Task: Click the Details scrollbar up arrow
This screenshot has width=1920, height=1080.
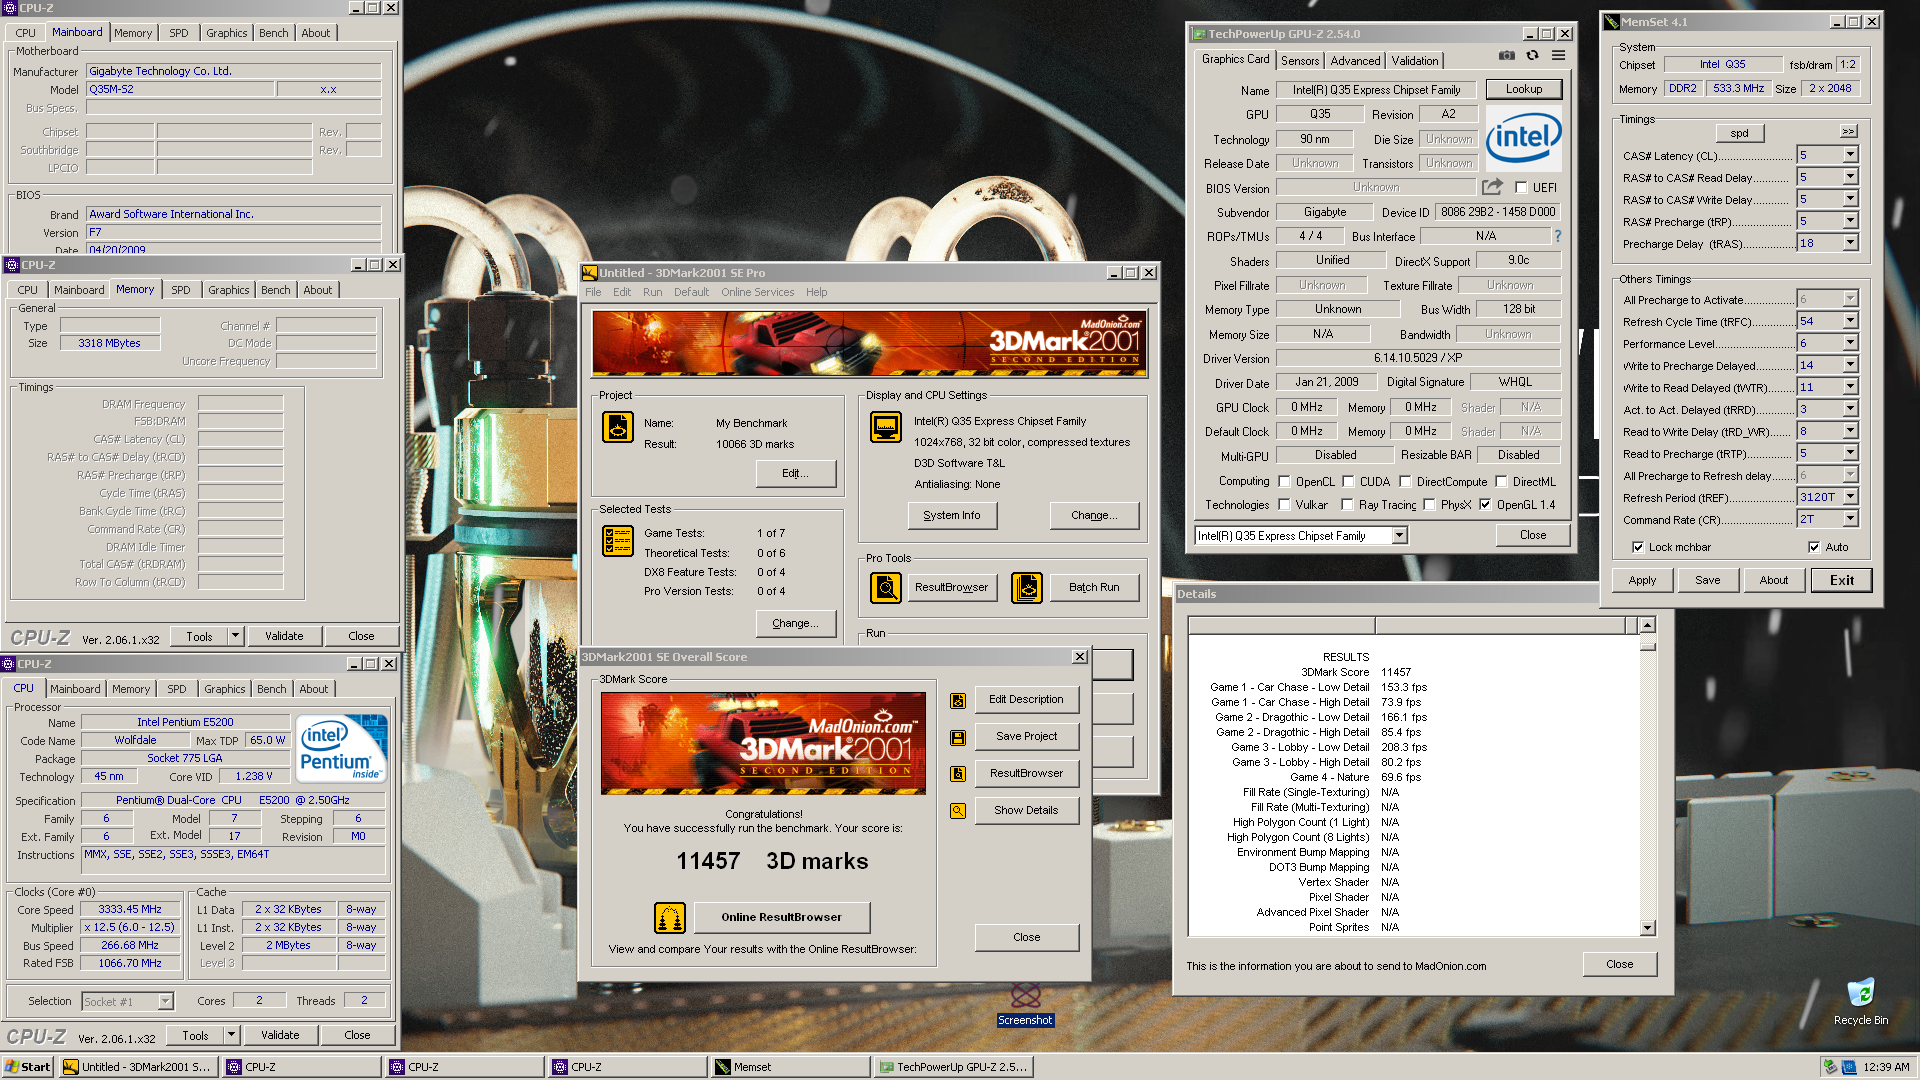Action: click(x=1647, y=625)
